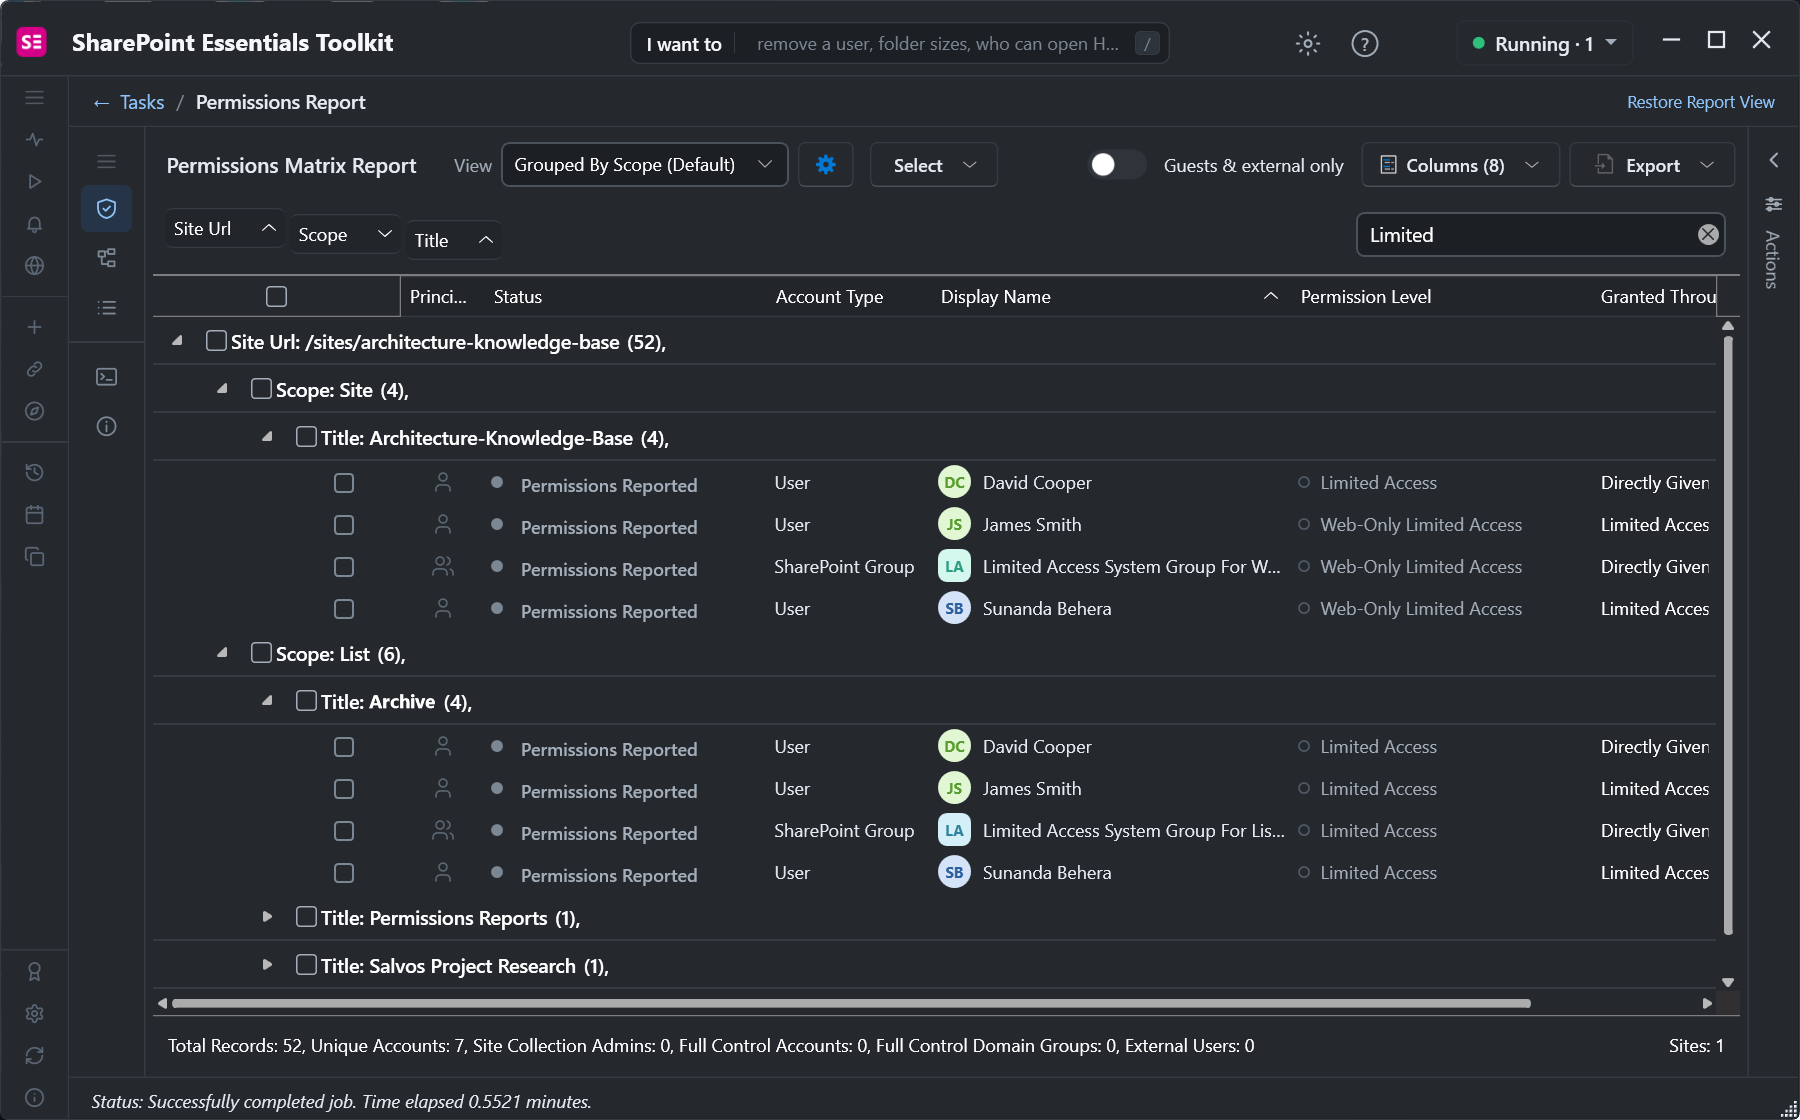
Task: Focus the I want to search box
Action: click(900, 44)
